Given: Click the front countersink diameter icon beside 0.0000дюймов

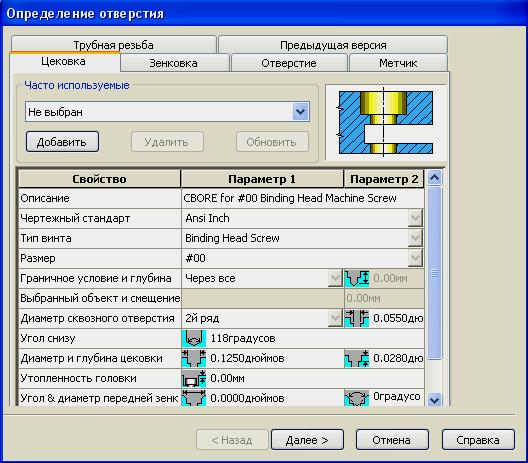Looking at the screenshot, I should tap(194, 398).
